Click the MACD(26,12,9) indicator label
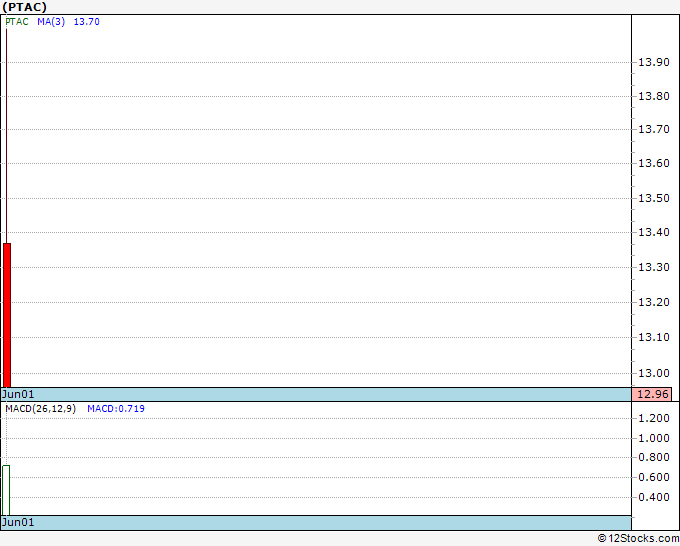 click(x=41, y=409)
